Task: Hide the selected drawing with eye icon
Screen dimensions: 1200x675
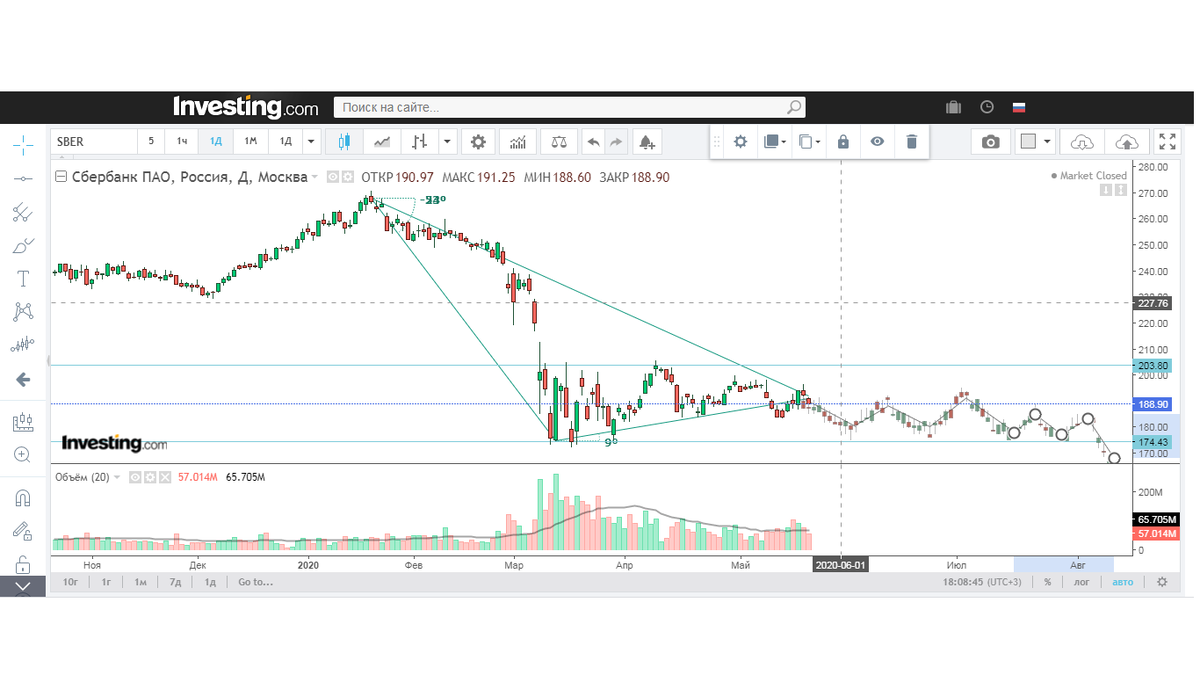Action: 877,141
